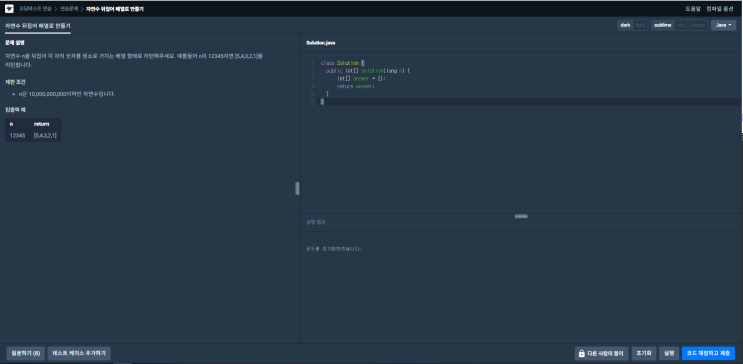Click the [5,4,3,2,1] table cell
Image resolution: width=743 pixels, height=364 pixels.
click(45, 136)
